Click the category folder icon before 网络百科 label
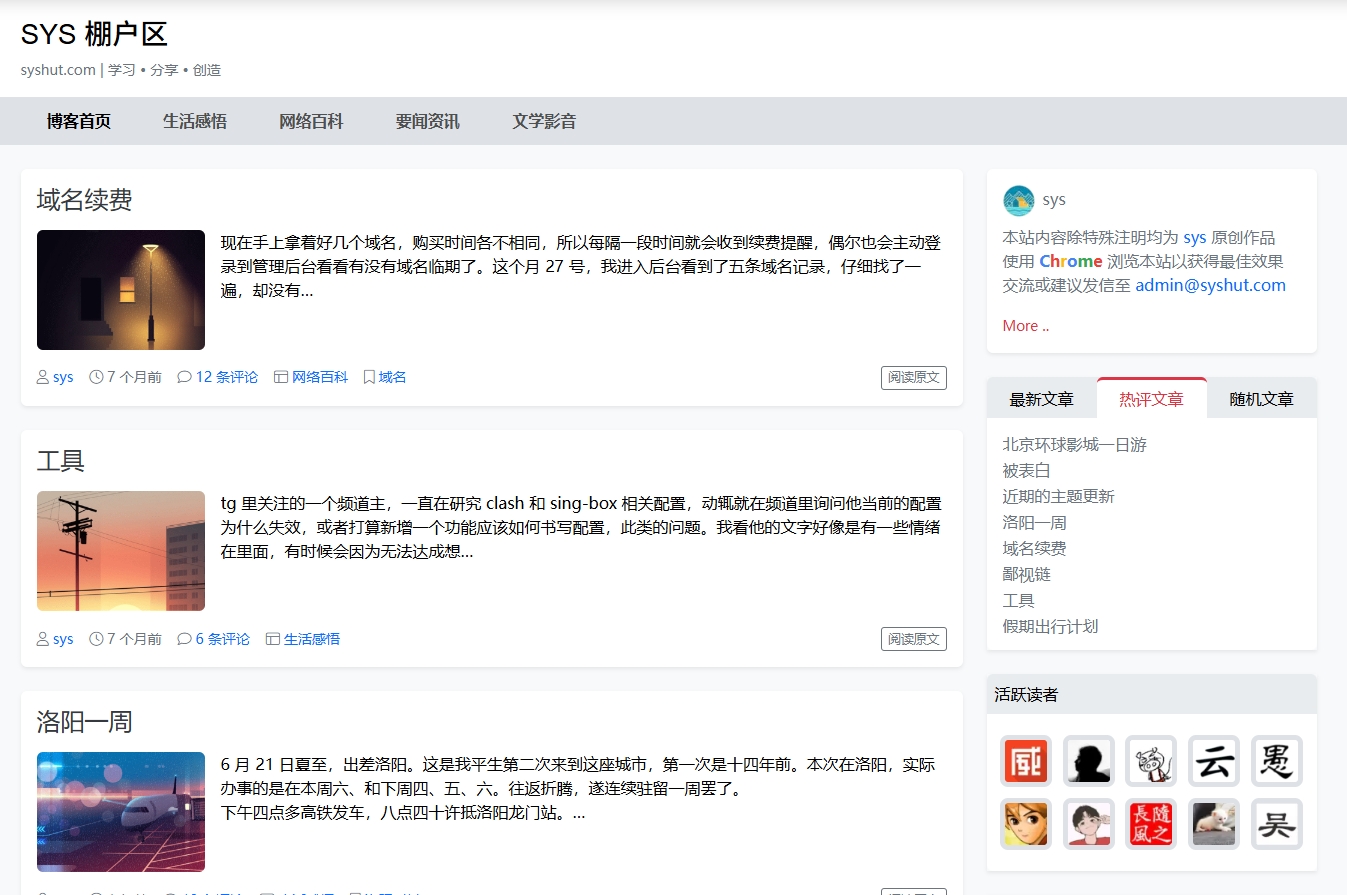 [x=280, y=376]
